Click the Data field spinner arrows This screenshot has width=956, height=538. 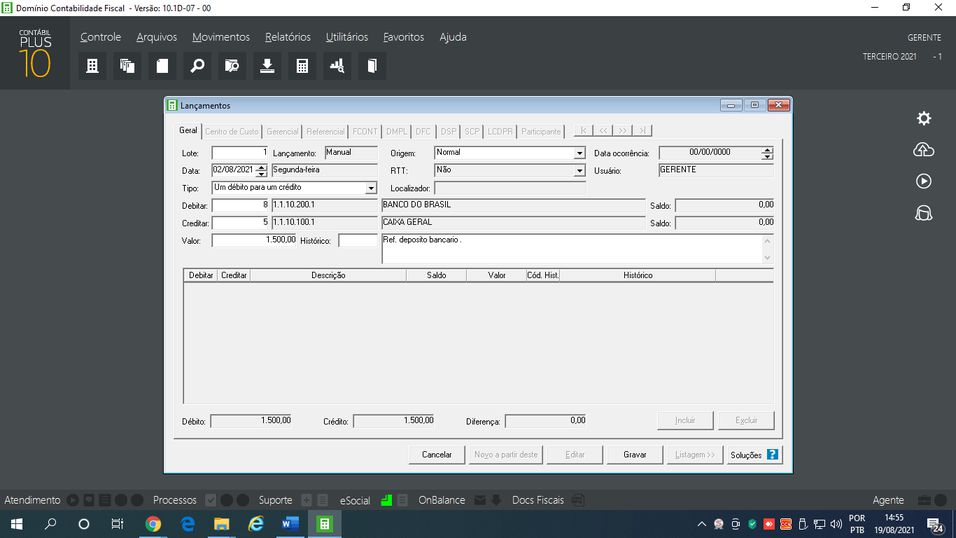(x=262, y=171)
